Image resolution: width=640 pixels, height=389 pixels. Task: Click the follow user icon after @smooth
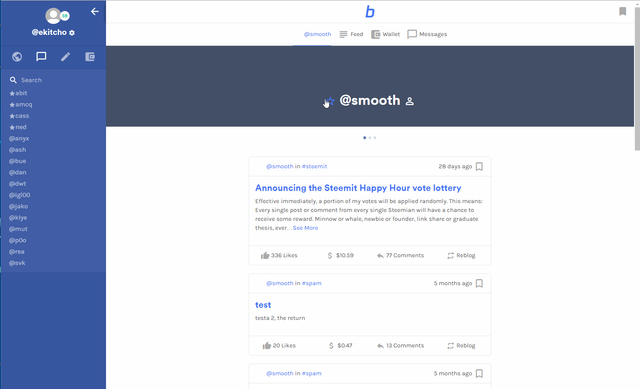coord(410,101)
